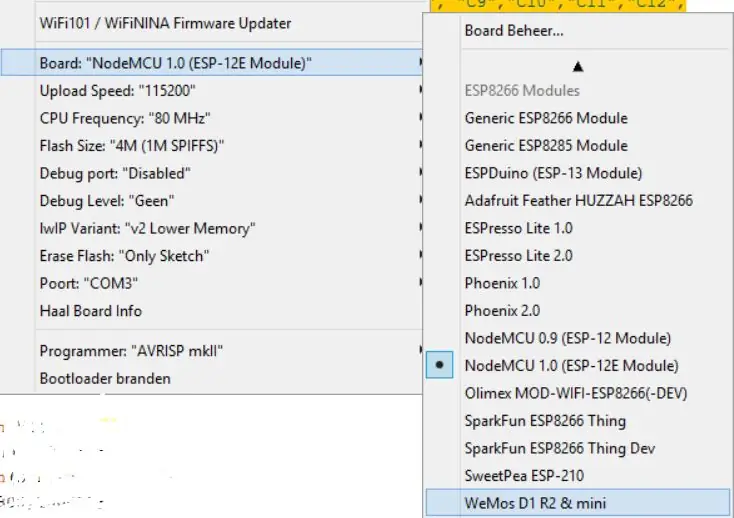The width and height of the screenshot is (734, 518).
Task: Expand the Upload Speed "115200" submenu
Action: pos(212,90)
